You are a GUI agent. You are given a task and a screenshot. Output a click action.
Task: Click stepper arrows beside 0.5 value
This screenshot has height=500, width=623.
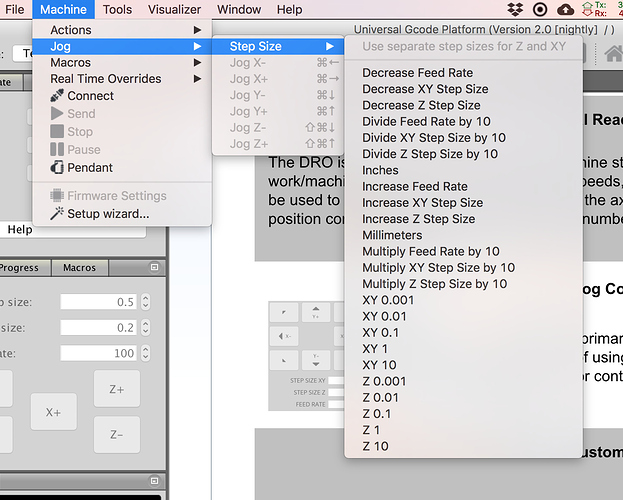(x=145, y=302)
